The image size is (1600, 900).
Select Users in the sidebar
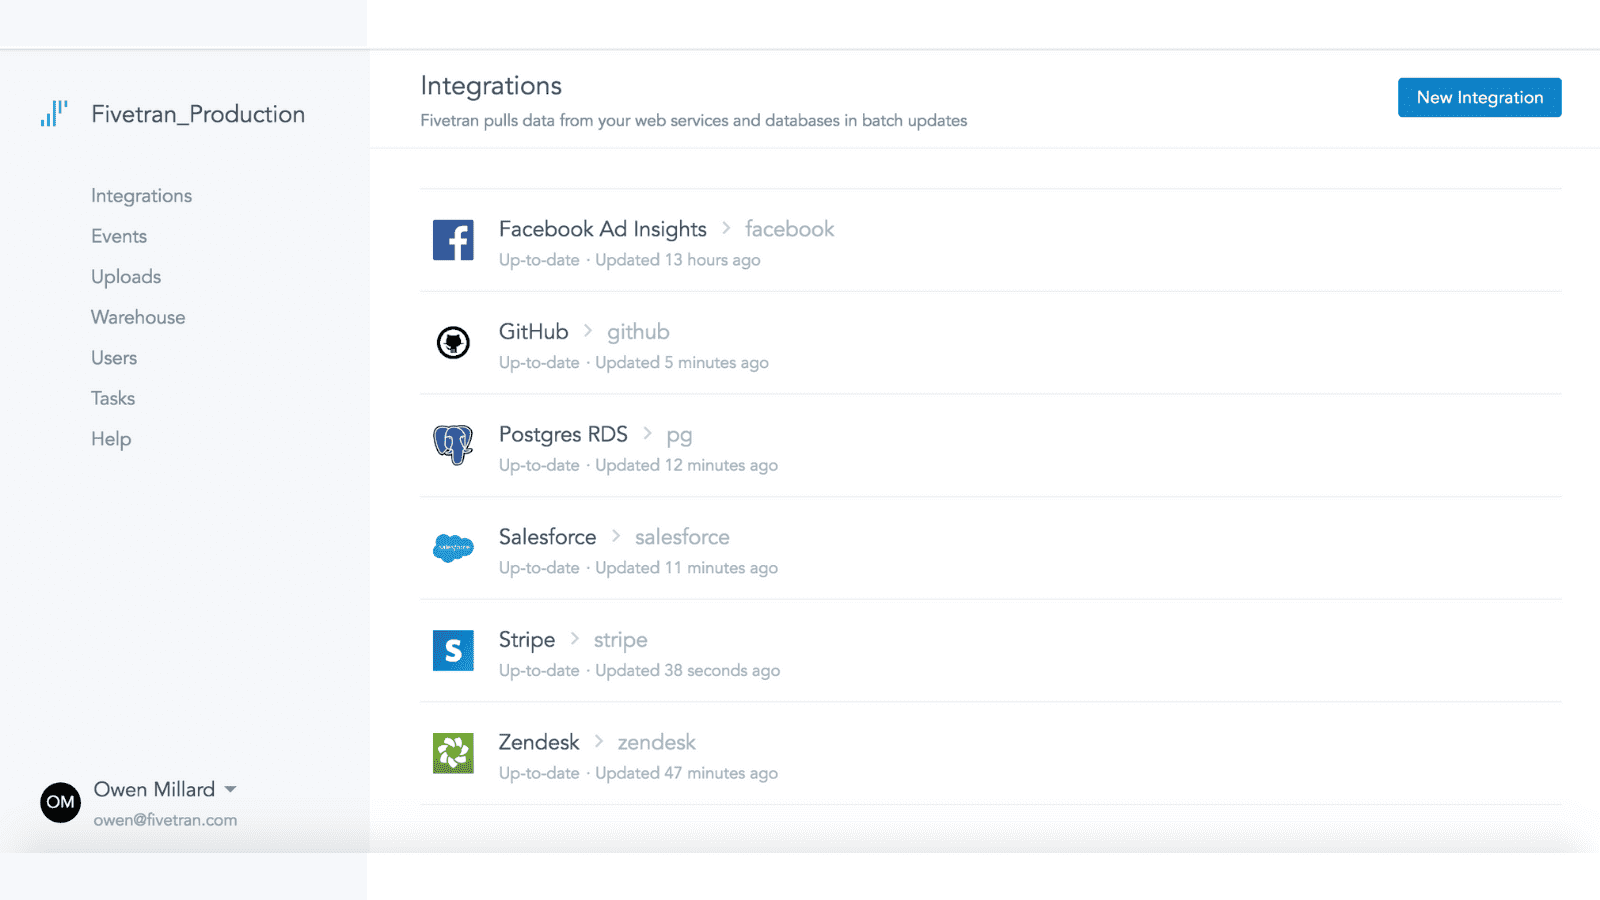point(114,358)
